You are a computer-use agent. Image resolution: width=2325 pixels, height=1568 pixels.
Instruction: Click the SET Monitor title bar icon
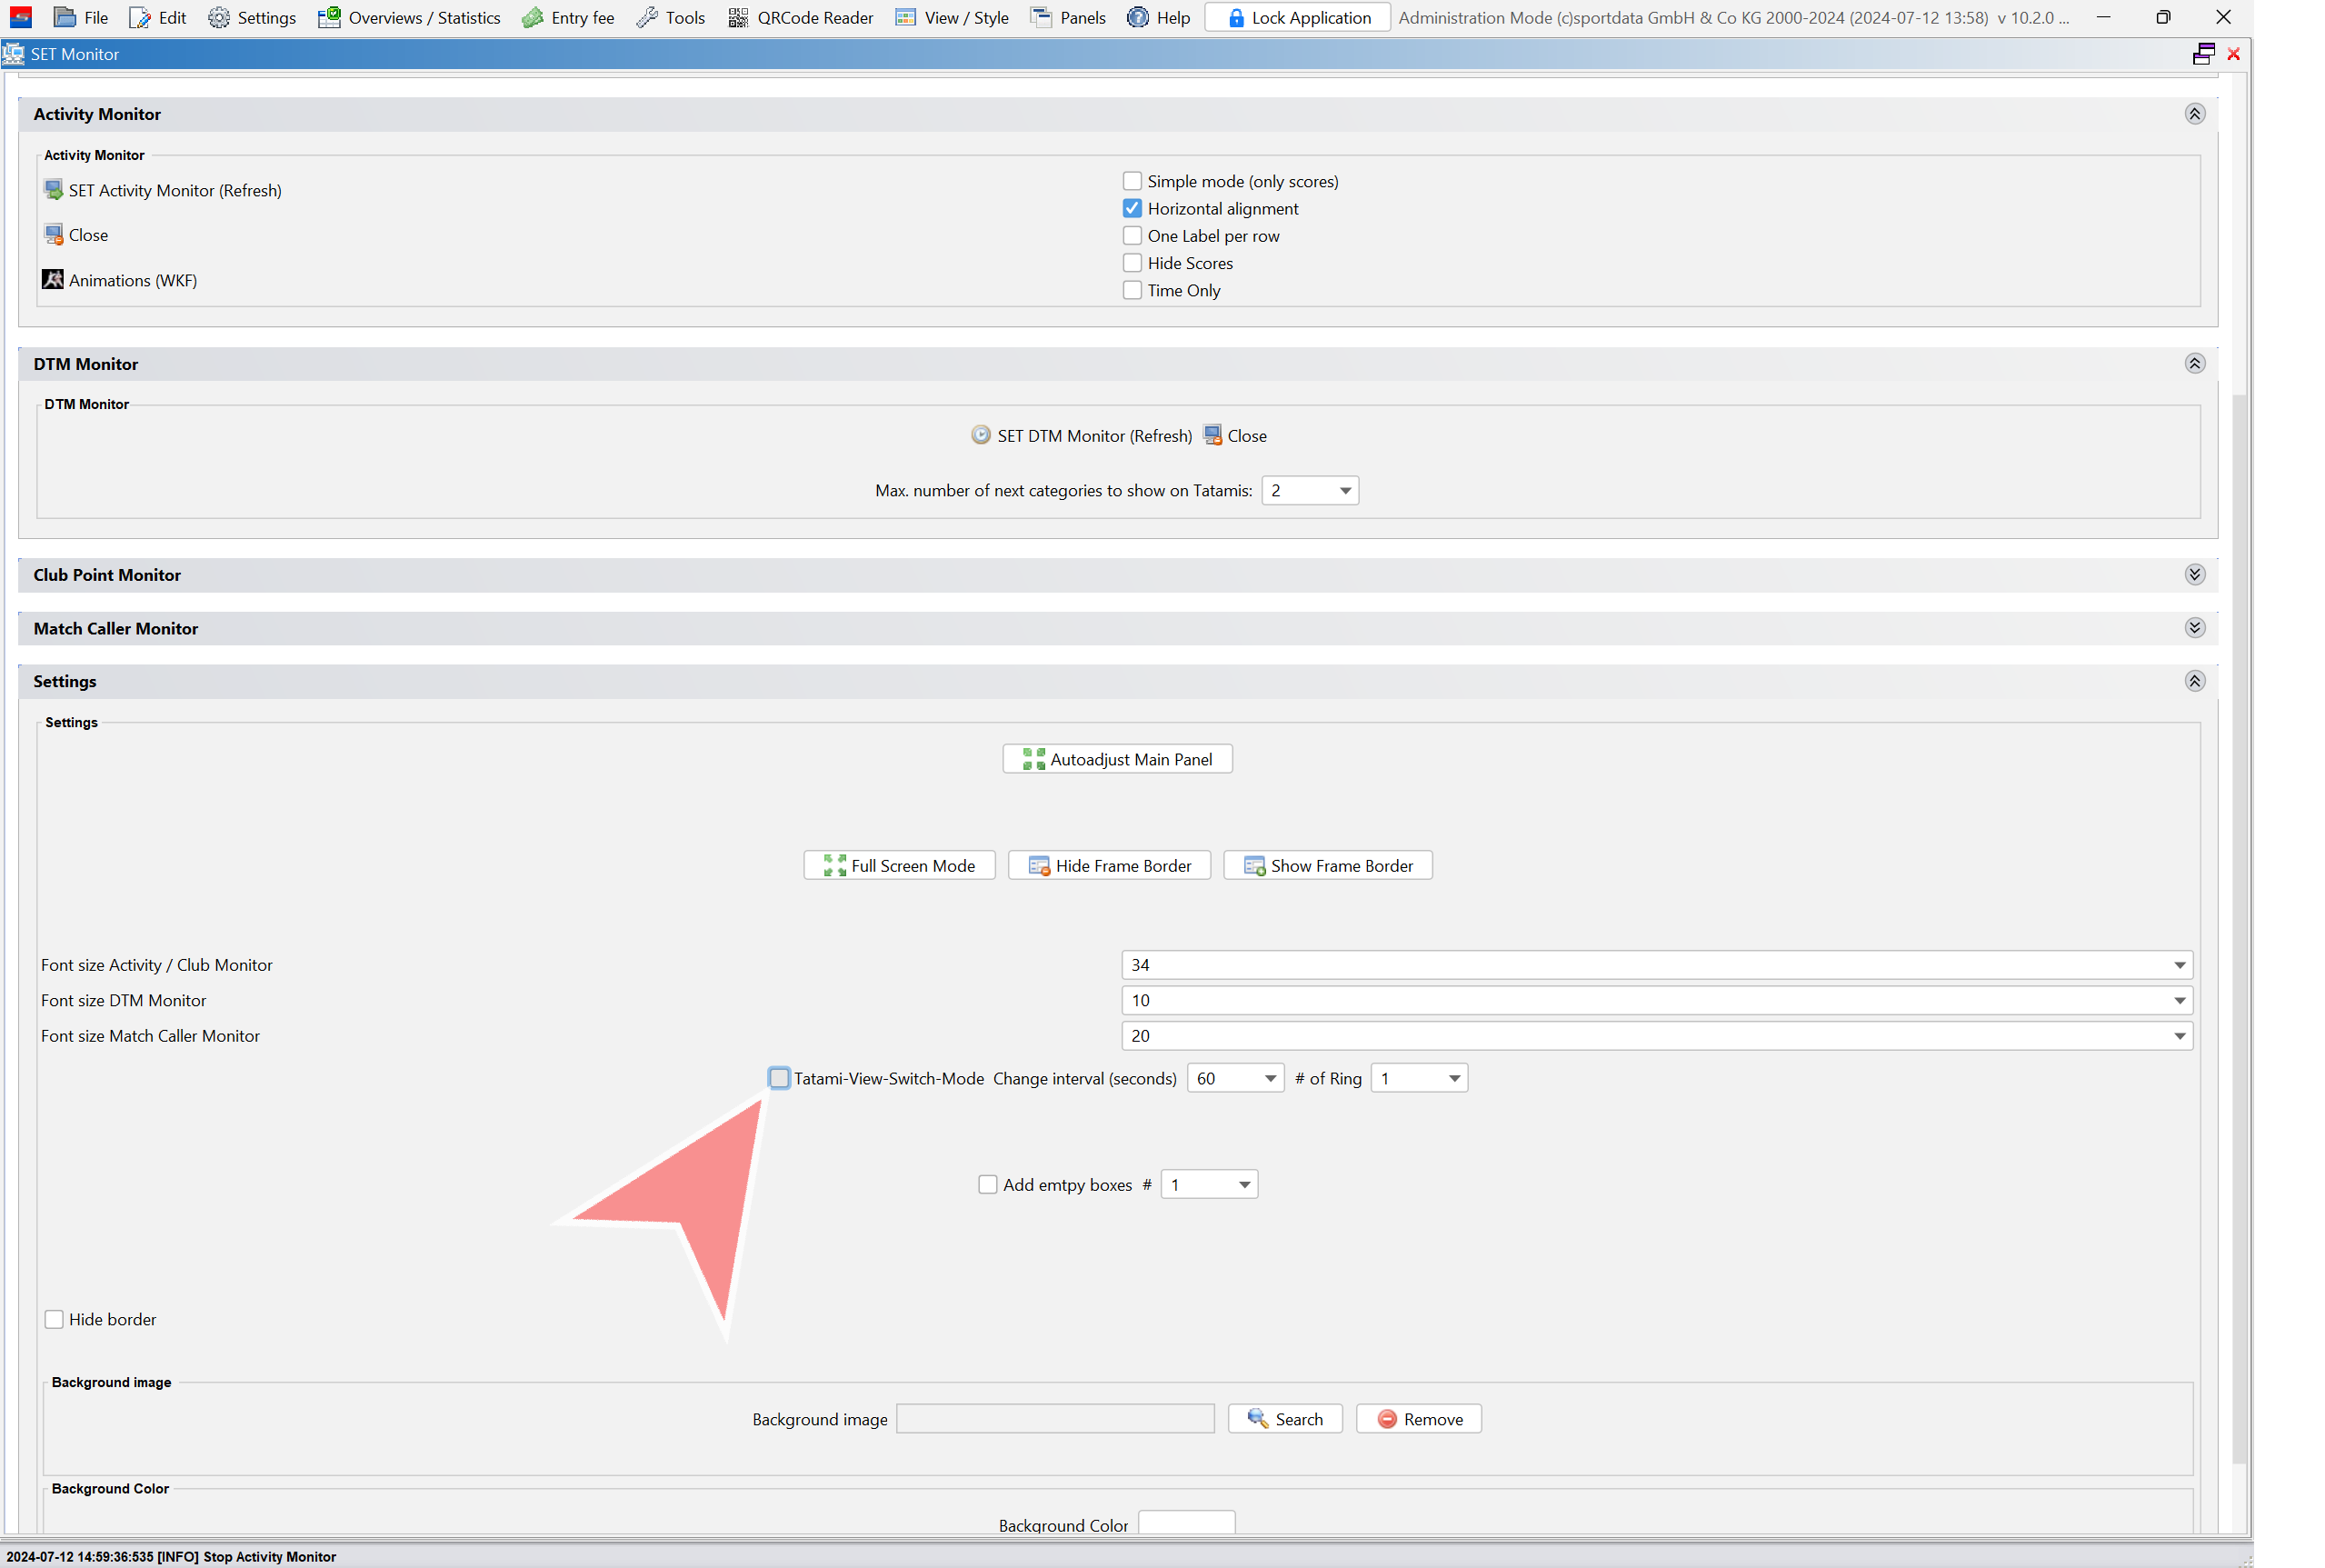point(14,54)
